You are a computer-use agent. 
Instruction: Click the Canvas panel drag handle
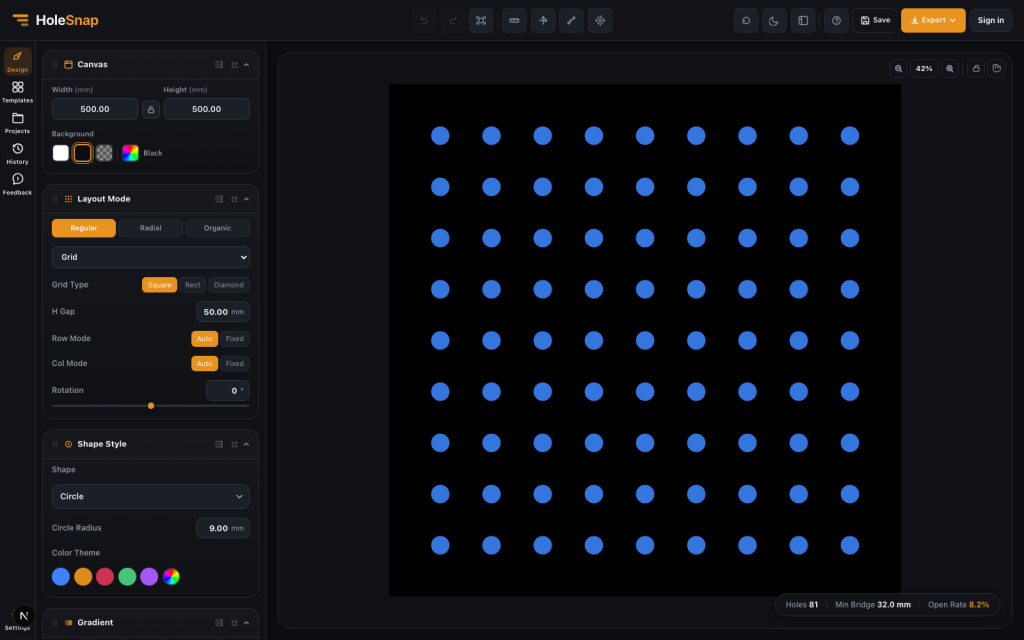[x=55, y=65]
